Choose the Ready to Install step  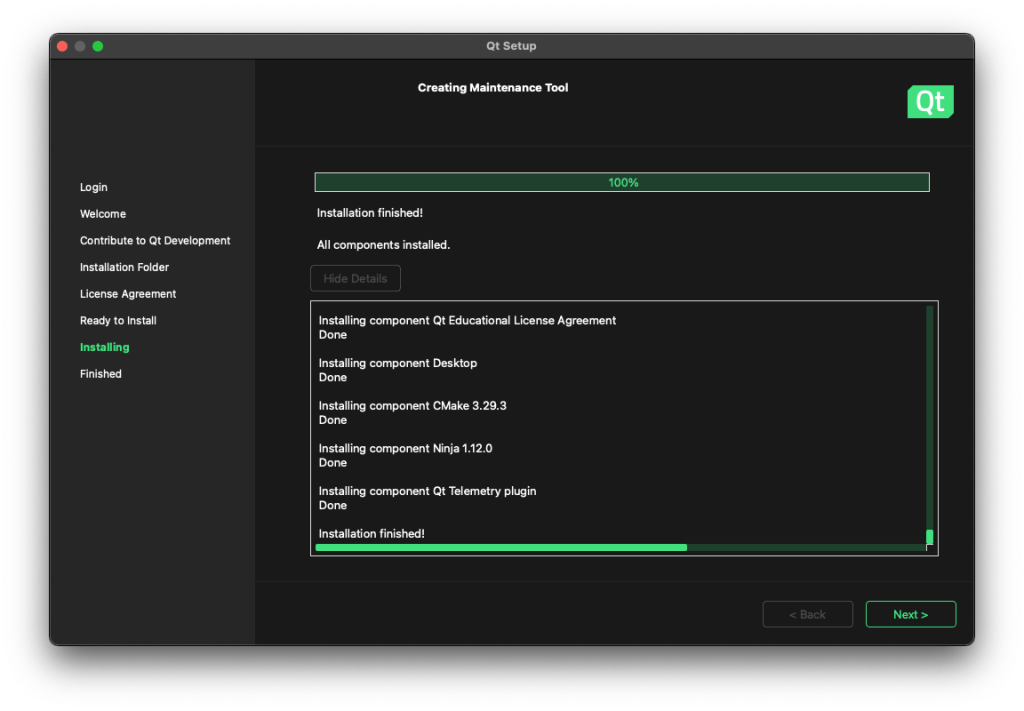point(118,321)
